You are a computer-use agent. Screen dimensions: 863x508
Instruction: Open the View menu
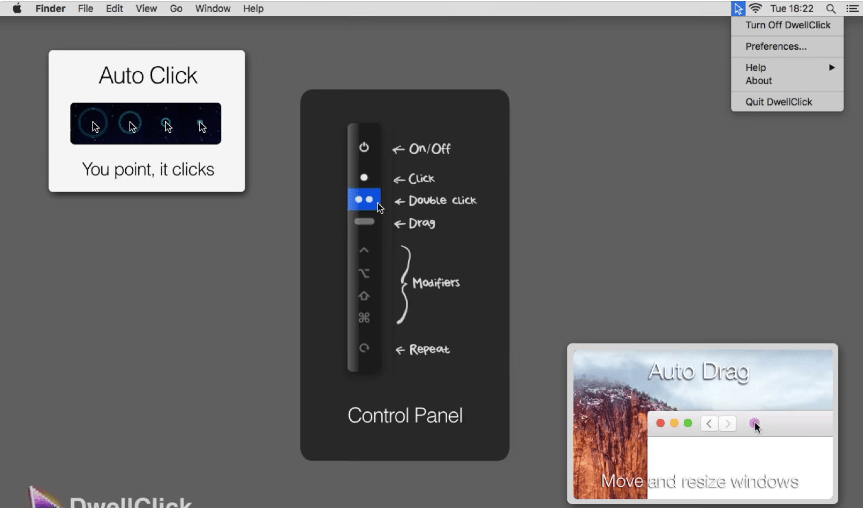click(146, 8)
